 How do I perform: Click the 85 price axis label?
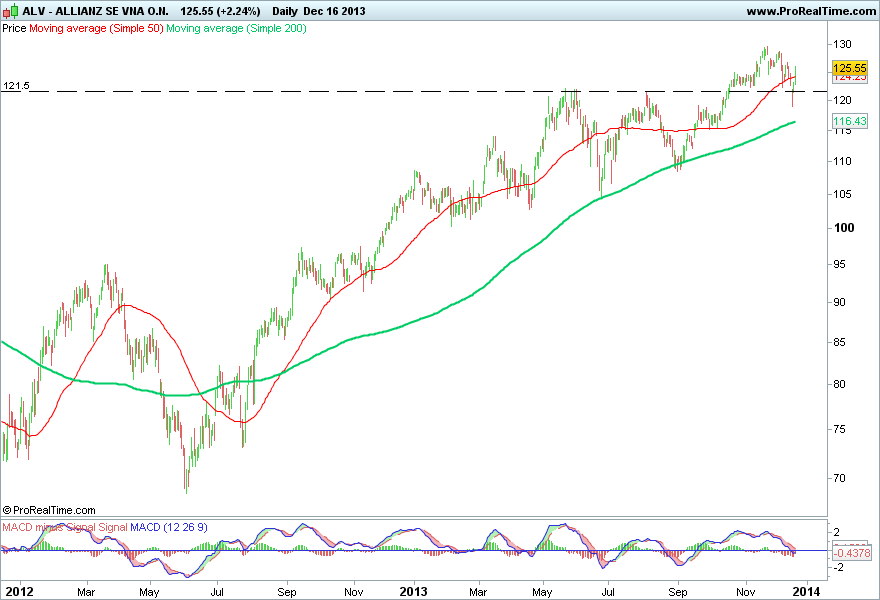839,342
